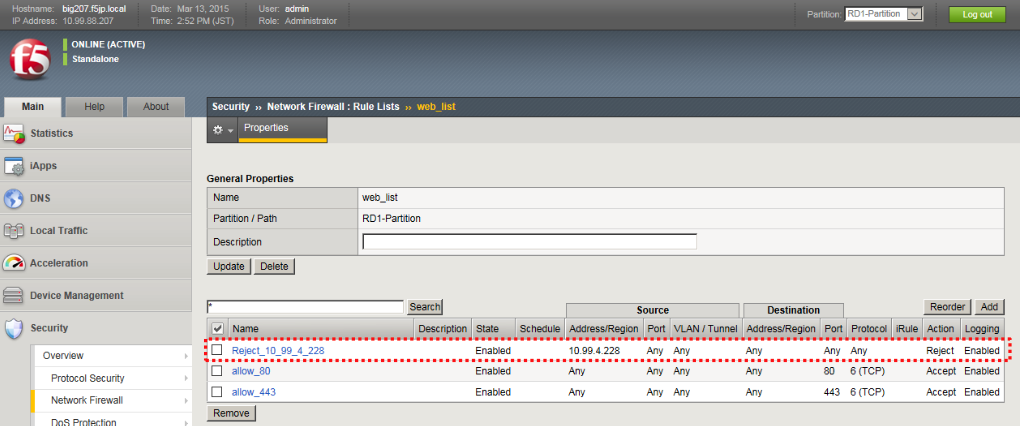Screen dimensions: 1020x426
Task: Open the gear settings menu
Action: pyautogui.click(x=222, y=130)
